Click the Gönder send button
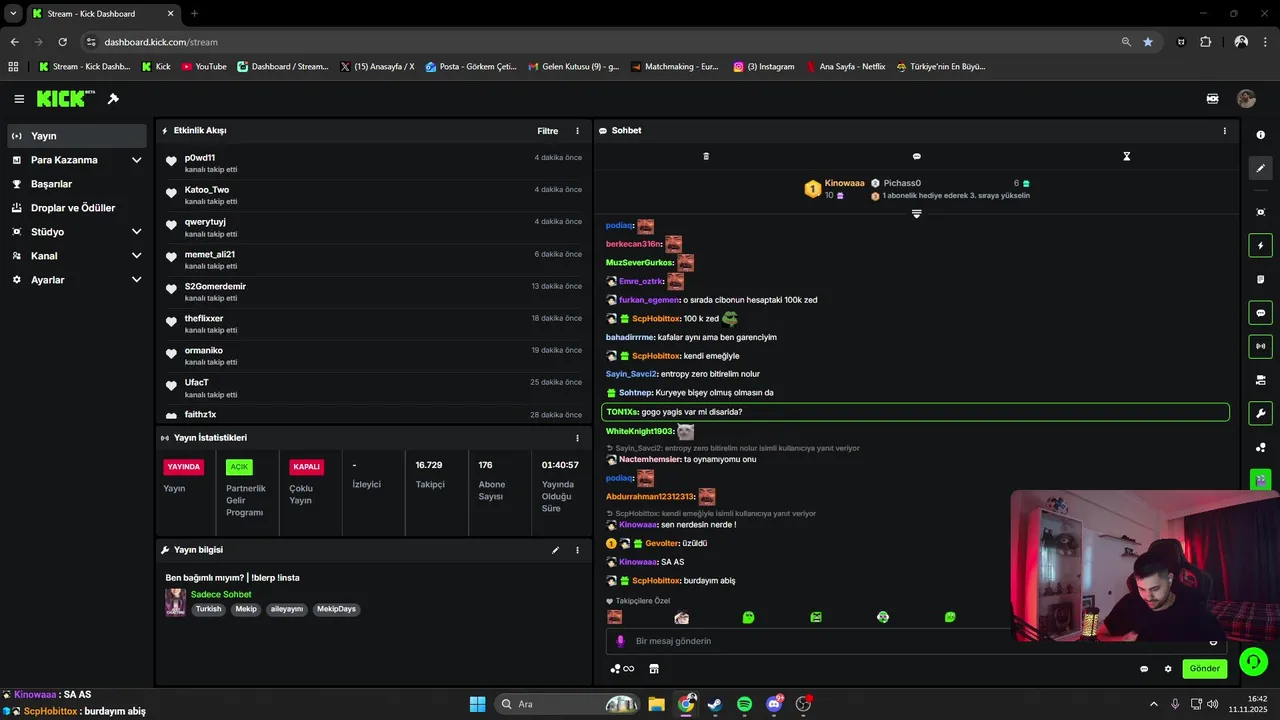Screen dimensions: 1280x720 1204,669
